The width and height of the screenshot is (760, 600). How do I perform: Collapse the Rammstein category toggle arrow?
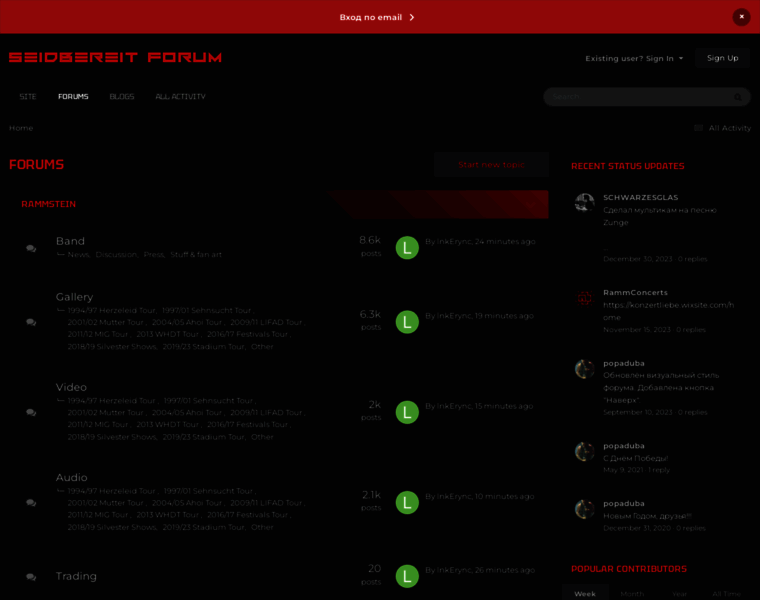(x=532, y=205)
